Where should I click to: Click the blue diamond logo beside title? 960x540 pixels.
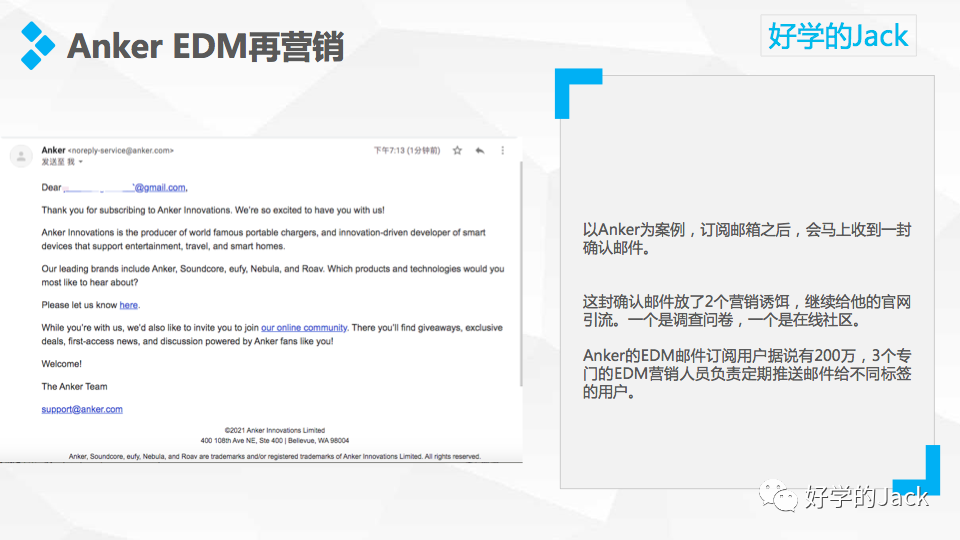[x=37, y=46]
